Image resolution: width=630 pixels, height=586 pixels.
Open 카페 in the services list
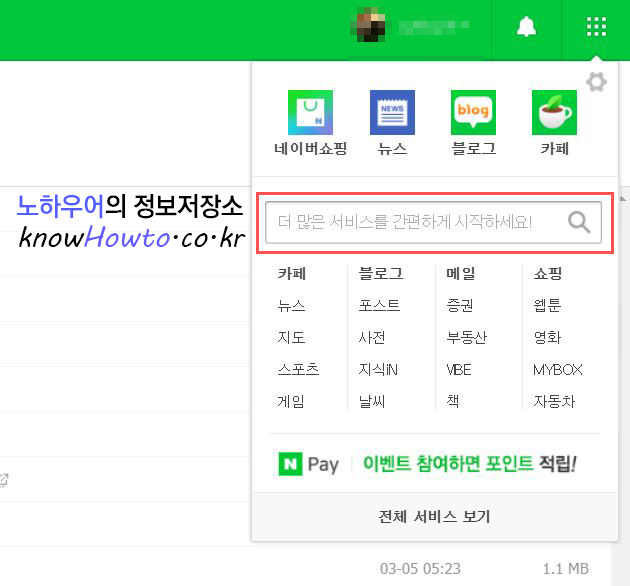(292, 274)
